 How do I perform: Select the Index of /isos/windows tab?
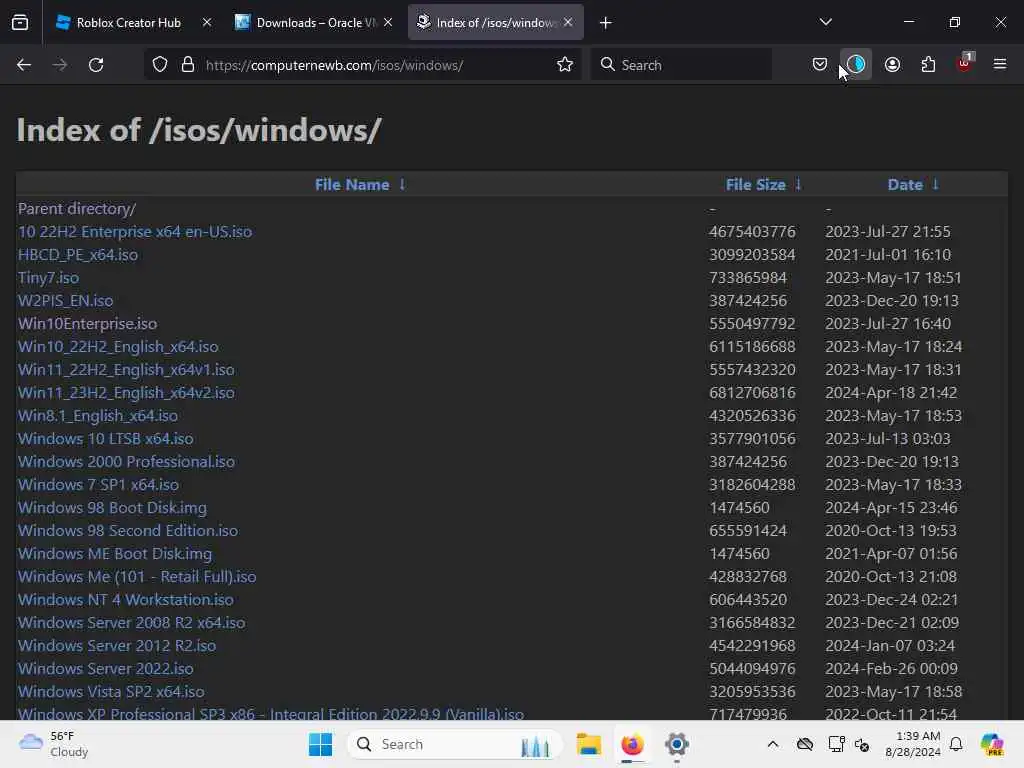[496, 23]
